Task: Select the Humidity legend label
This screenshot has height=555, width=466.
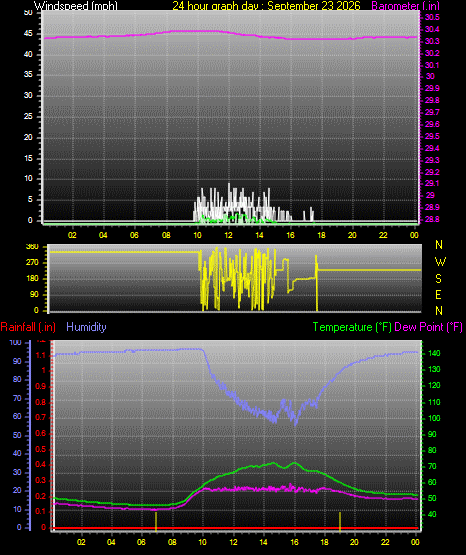Action: [86, 327]
